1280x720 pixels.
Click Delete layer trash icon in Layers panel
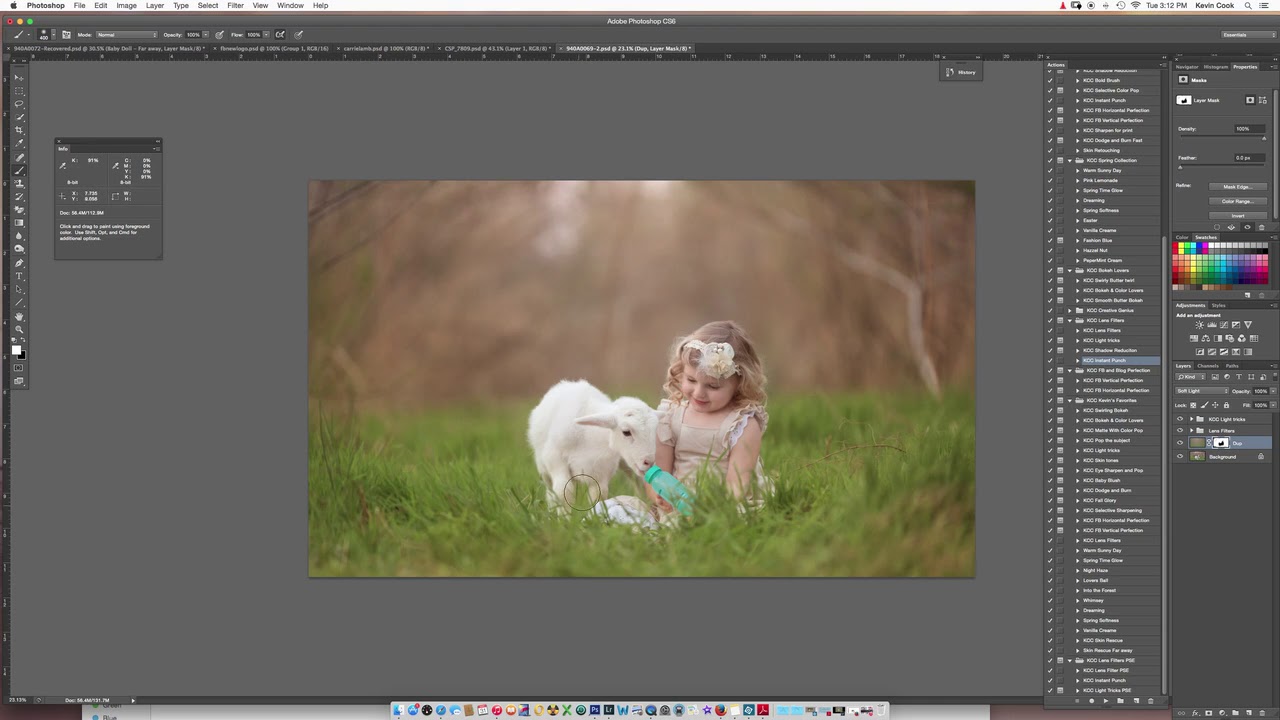(x=1262, y=713)
